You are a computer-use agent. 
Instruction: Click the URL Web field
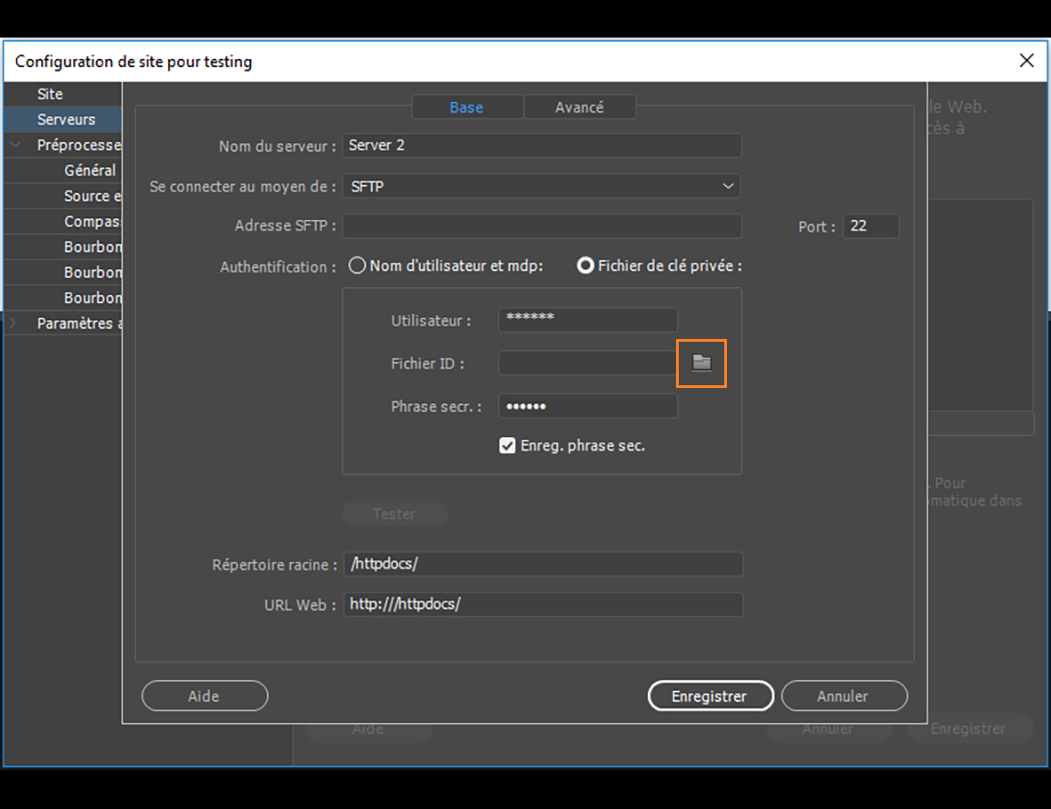coord(543,604)
